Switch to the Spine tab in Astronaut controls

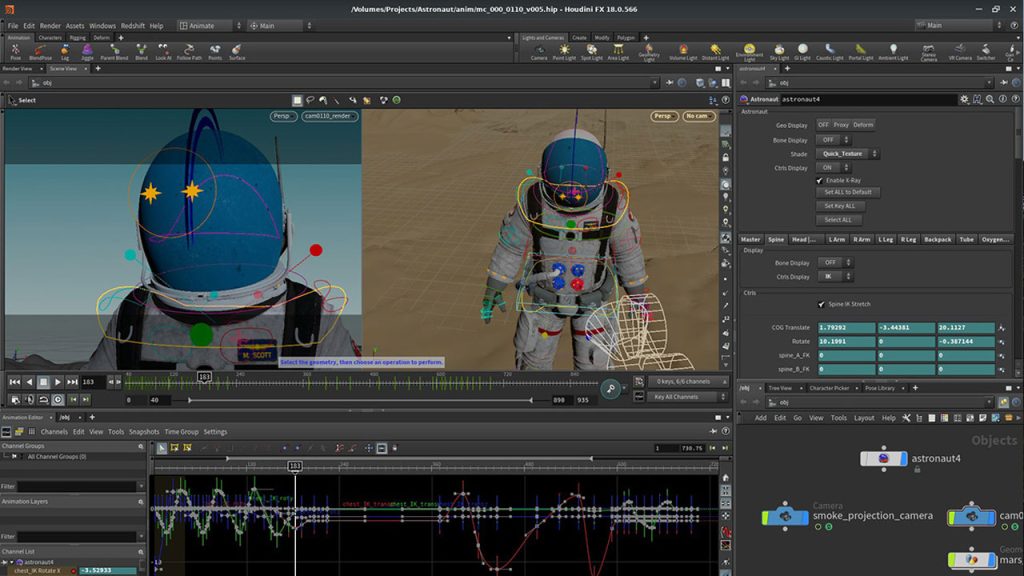[x=775, y=239]
